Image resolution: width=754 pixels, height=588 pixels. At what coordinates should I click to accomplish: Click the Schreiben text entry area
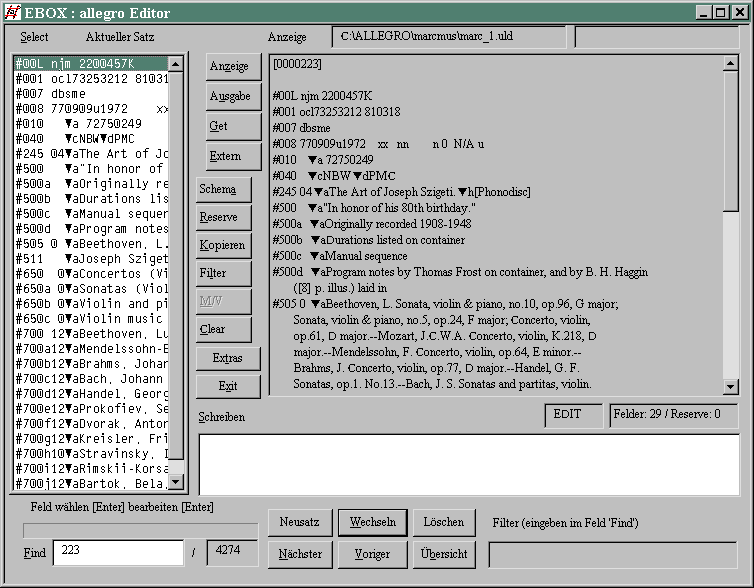pos(467,465)
